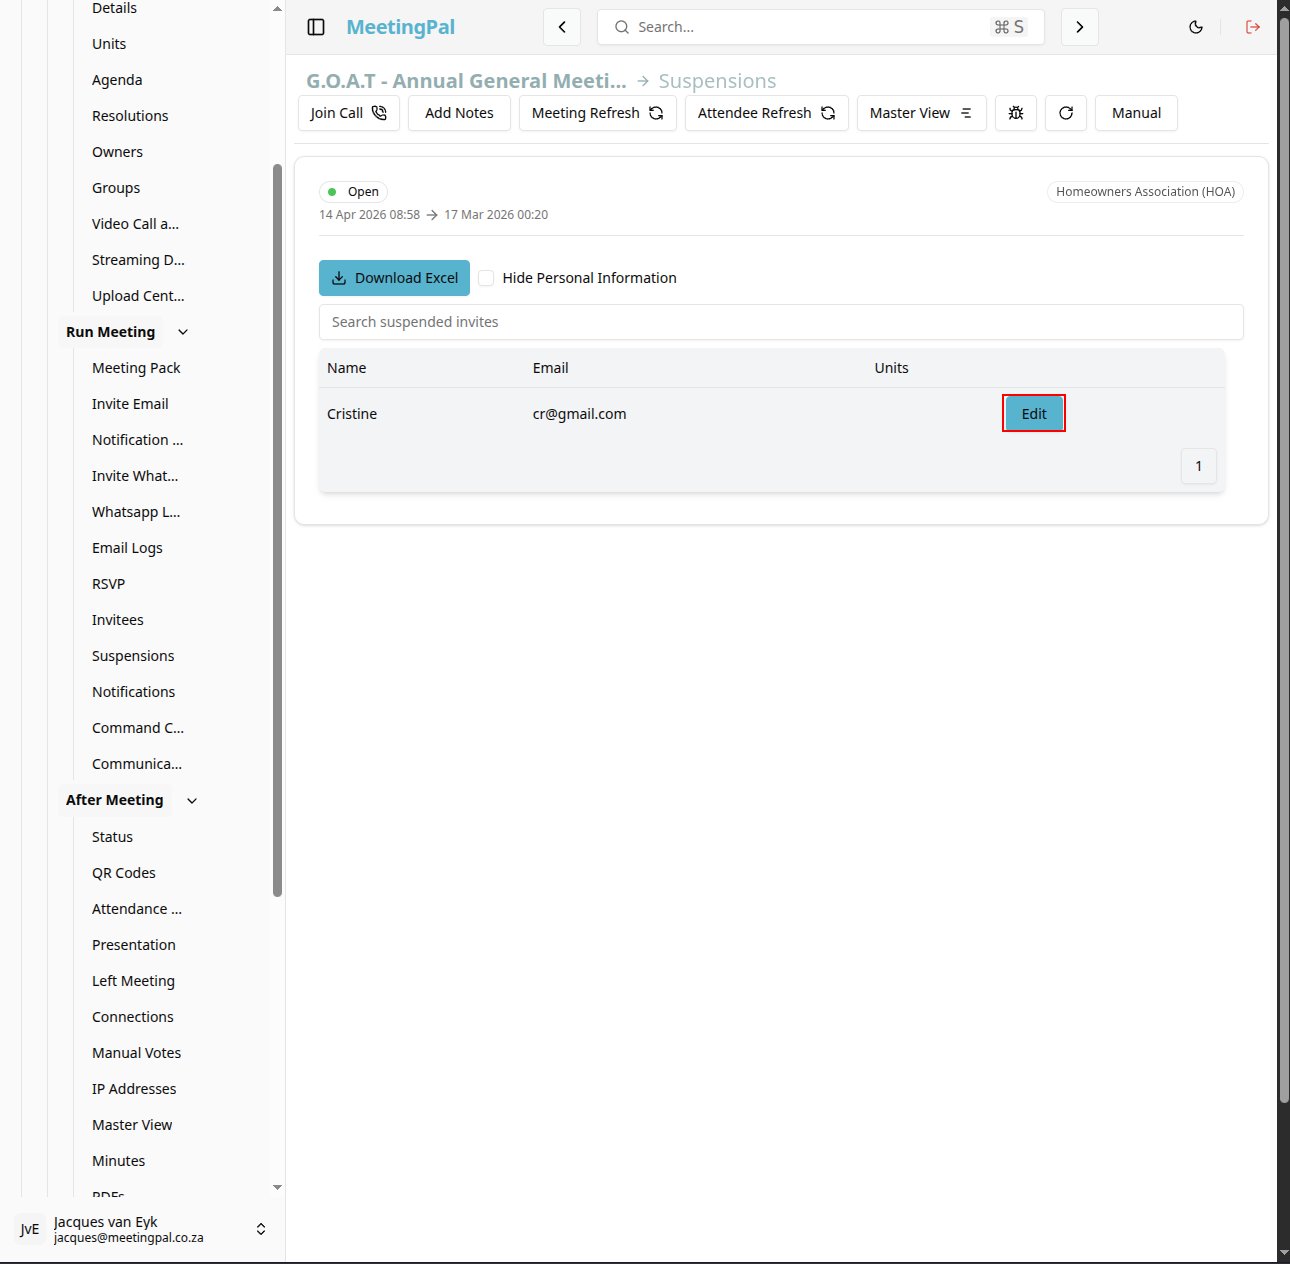Click the circular reload icon button
The image size is (1290, 1264).
pyautogui.click(x=1066, y=113)
